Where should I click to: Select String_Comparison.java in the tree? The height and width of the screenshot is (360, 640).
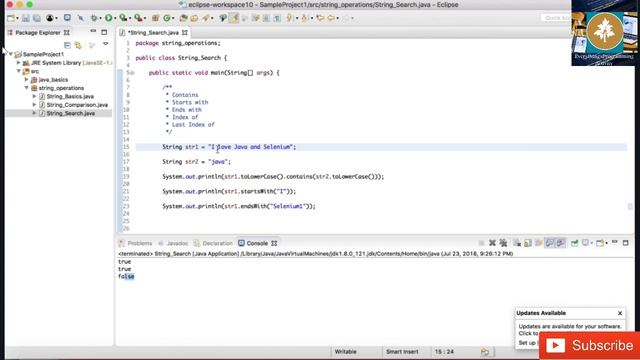pyautogui.click(x=77, y=105)
